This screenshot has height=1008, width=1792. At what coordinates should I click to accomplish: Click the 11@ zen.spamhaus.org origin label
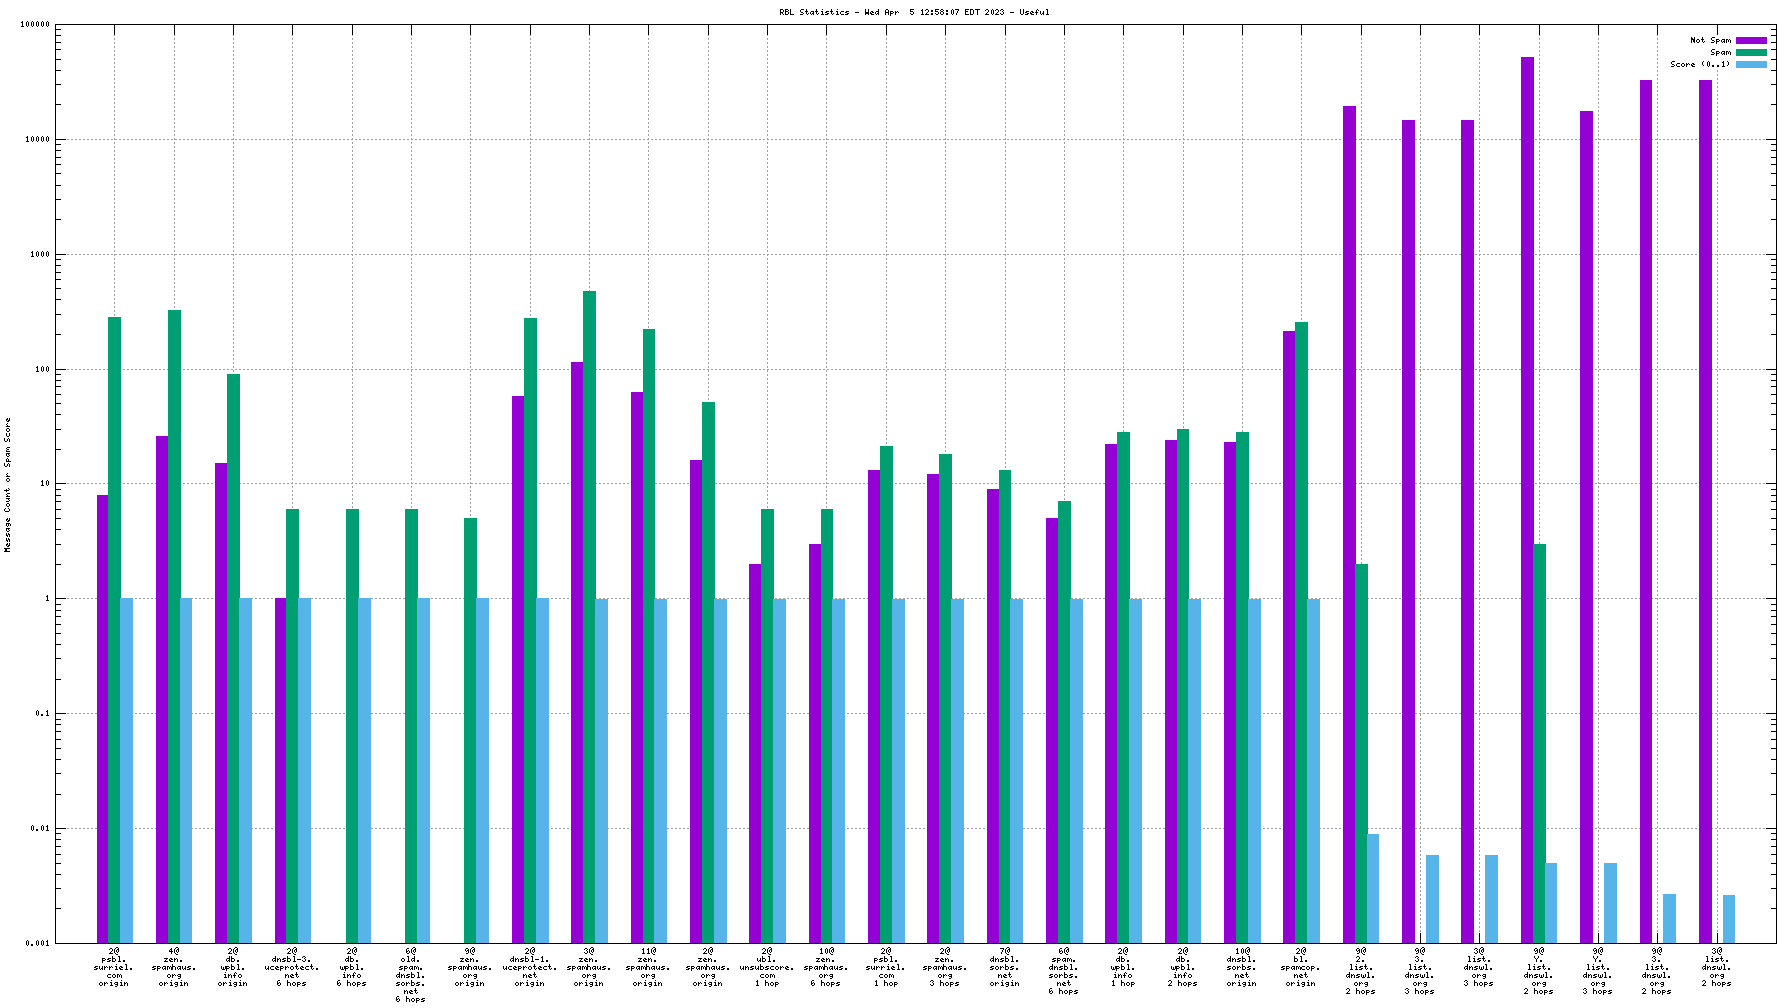(648, 967)
